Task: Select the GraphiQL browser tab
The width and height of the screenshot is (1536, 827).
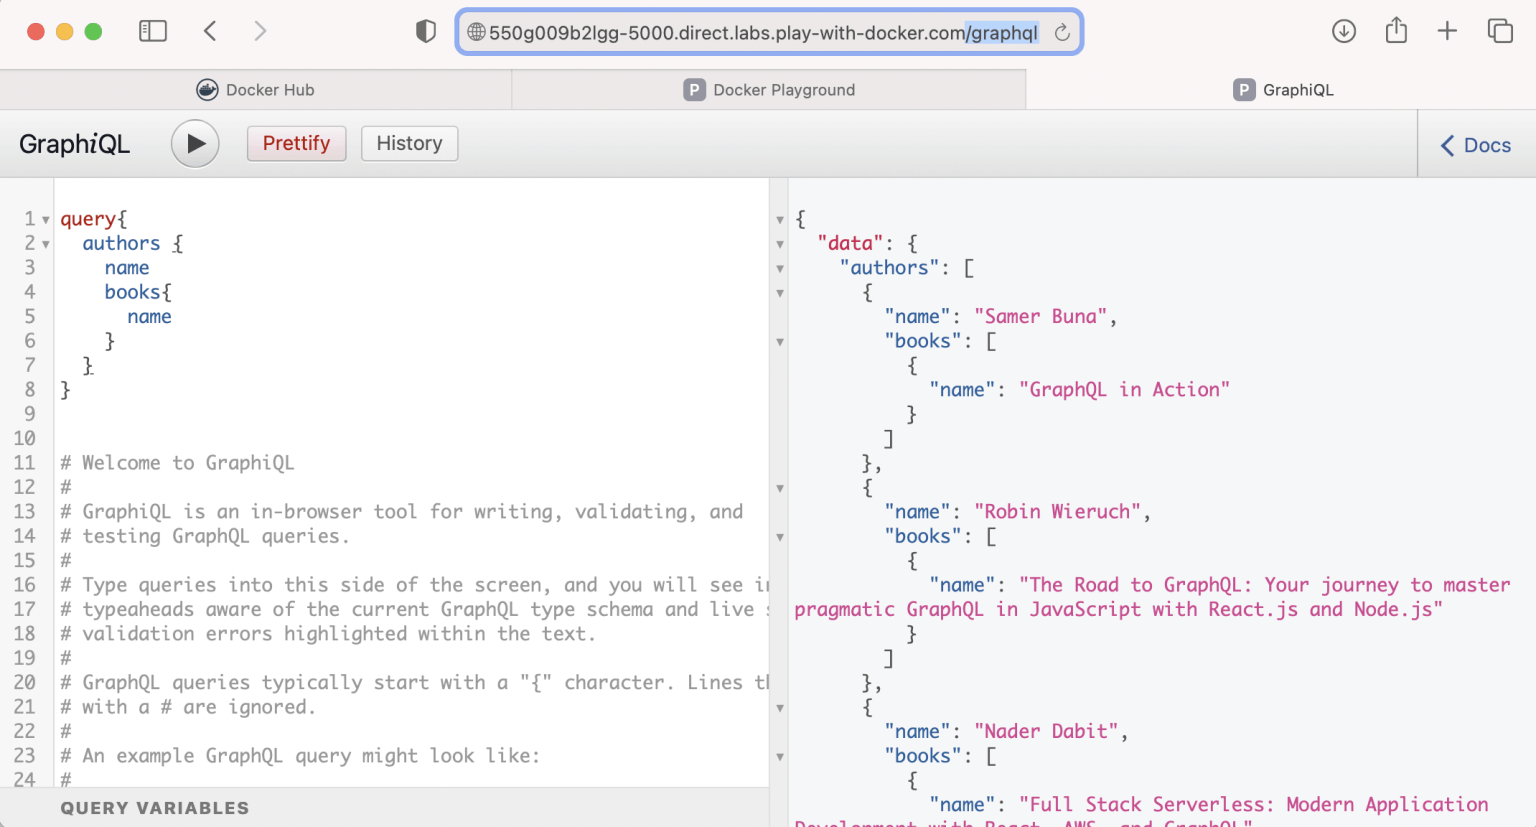Action: click(x=1282, y=90)
